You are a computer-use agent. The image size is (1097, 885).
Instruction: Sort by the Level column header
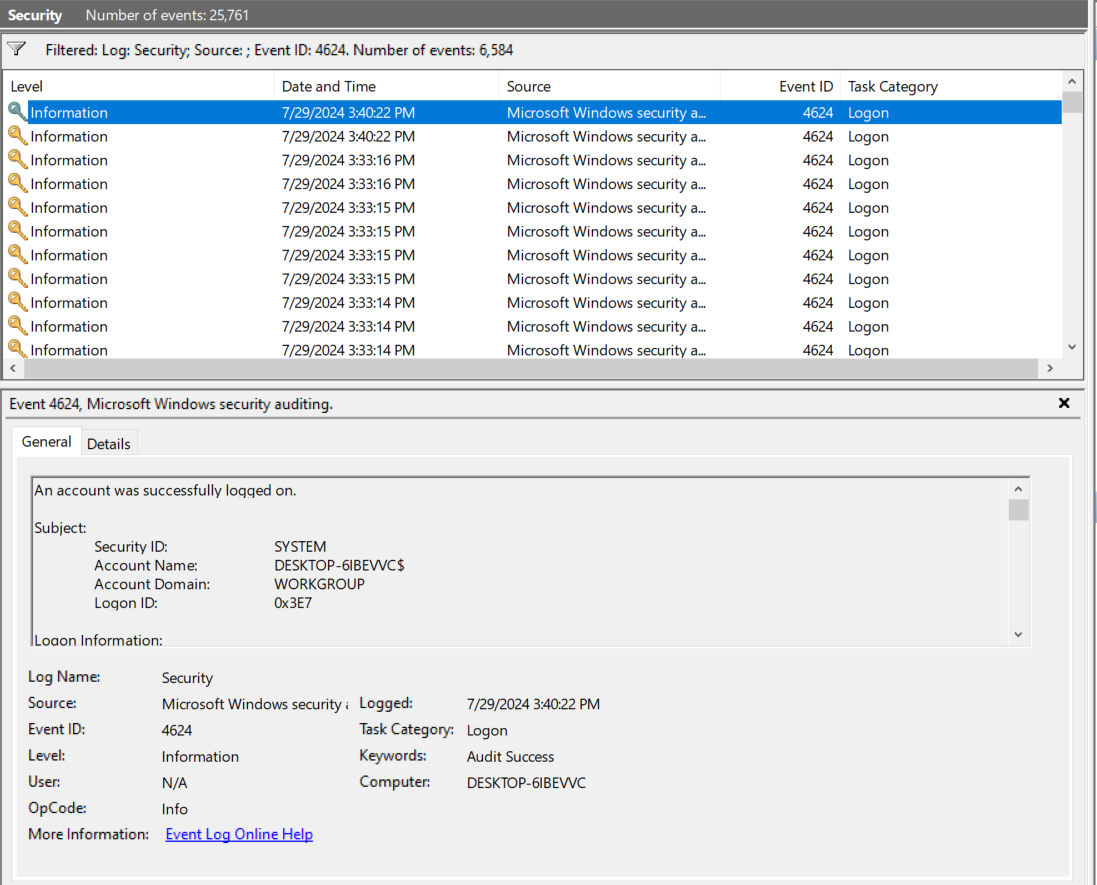coord(139,86)
